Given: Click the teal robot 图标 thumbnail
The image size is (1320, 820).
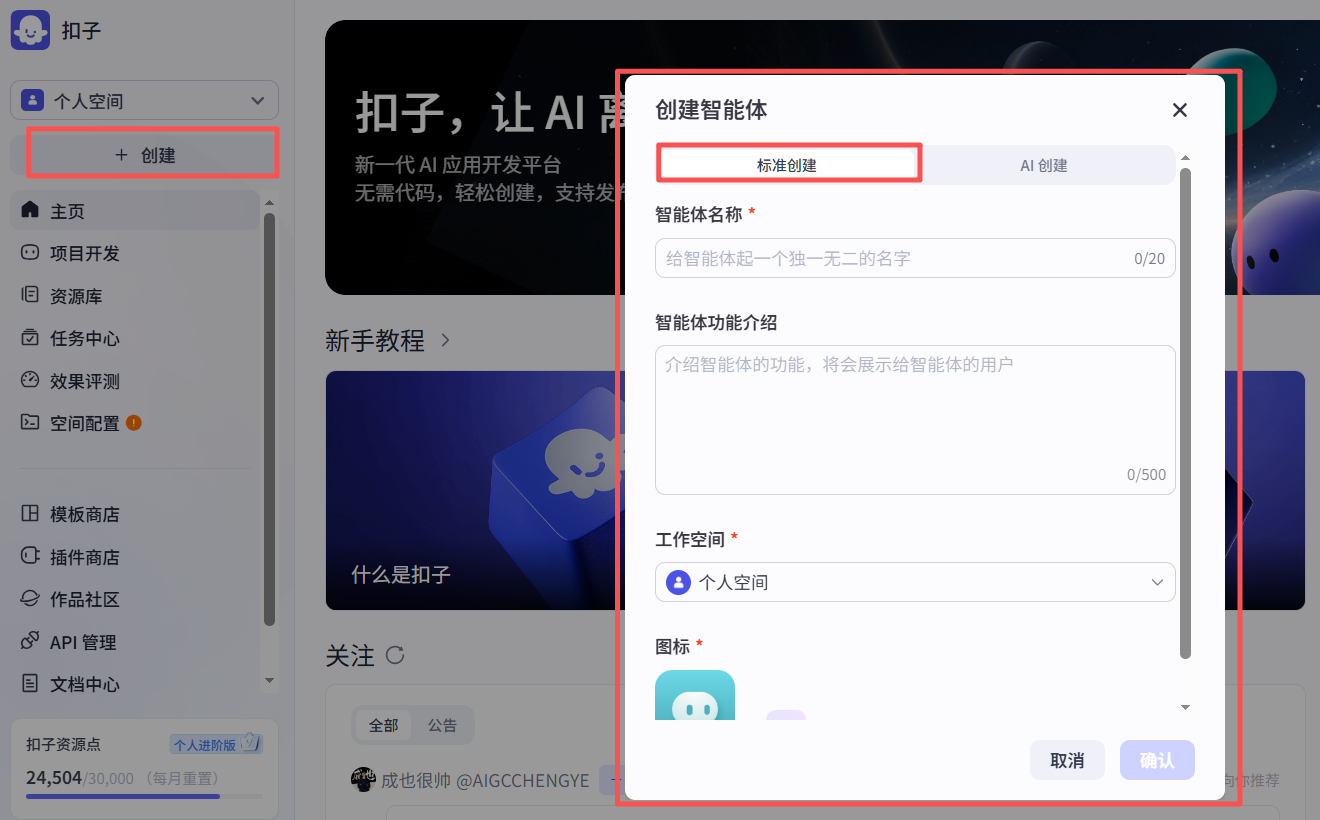Looking at the screenshot, I should click(695, 695).
